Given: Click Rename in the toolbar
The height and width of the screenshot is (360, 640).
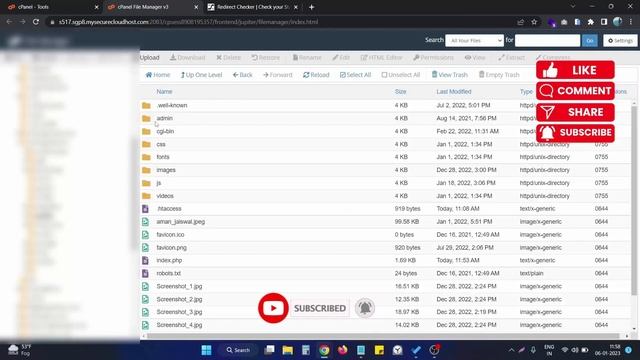Looking at the screenshot, I should tap(307, 58).
